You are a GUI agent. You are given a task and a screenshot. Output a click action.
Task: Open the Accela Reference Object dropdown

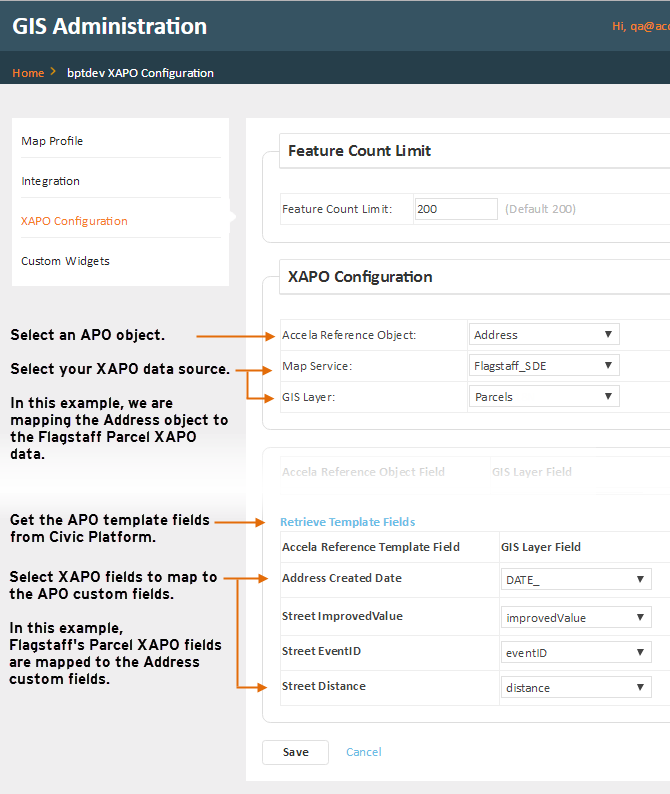[x=544, y=335]
